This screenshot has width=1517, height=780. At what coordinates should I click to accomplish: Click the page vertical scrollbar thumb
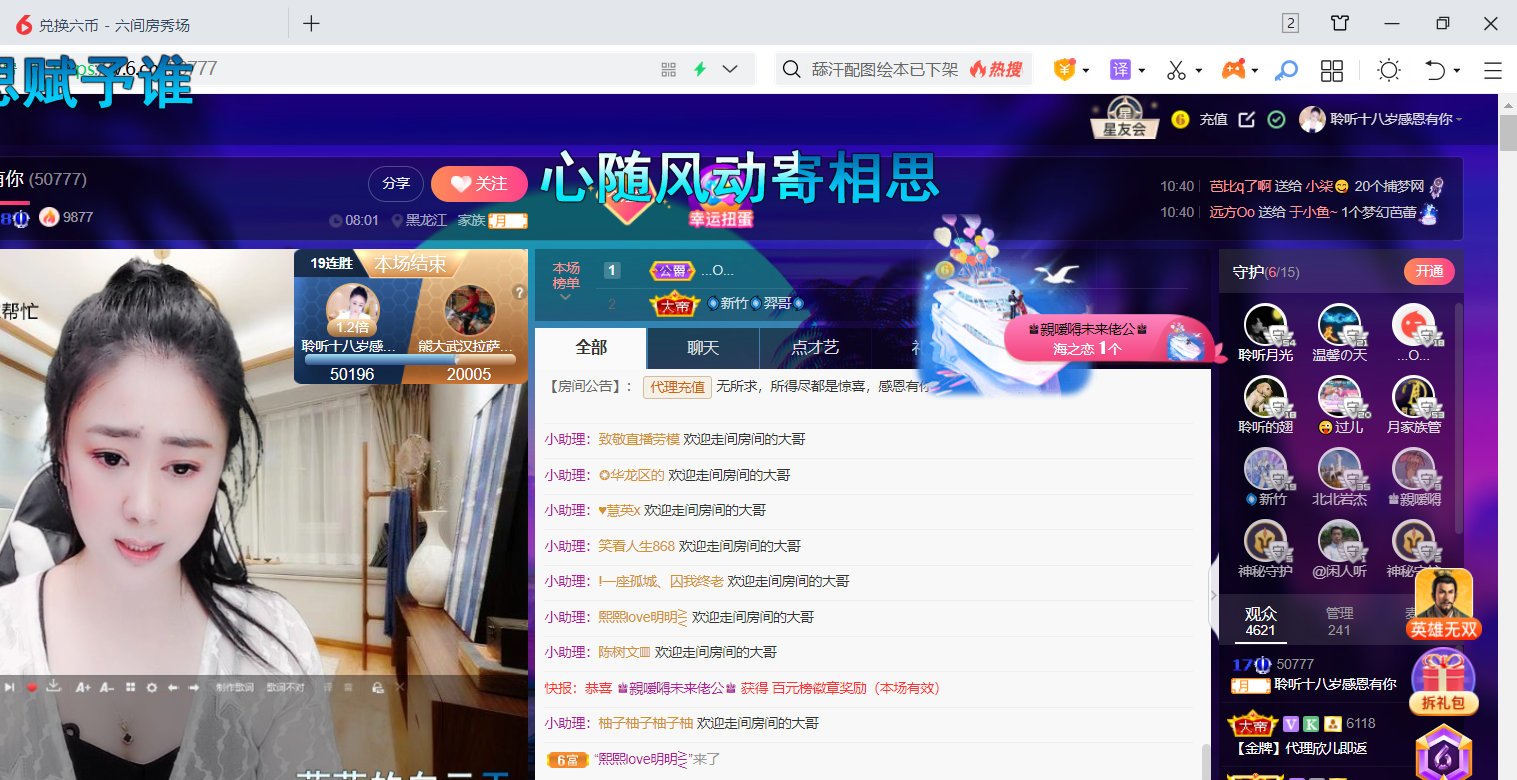point(1508,132)
